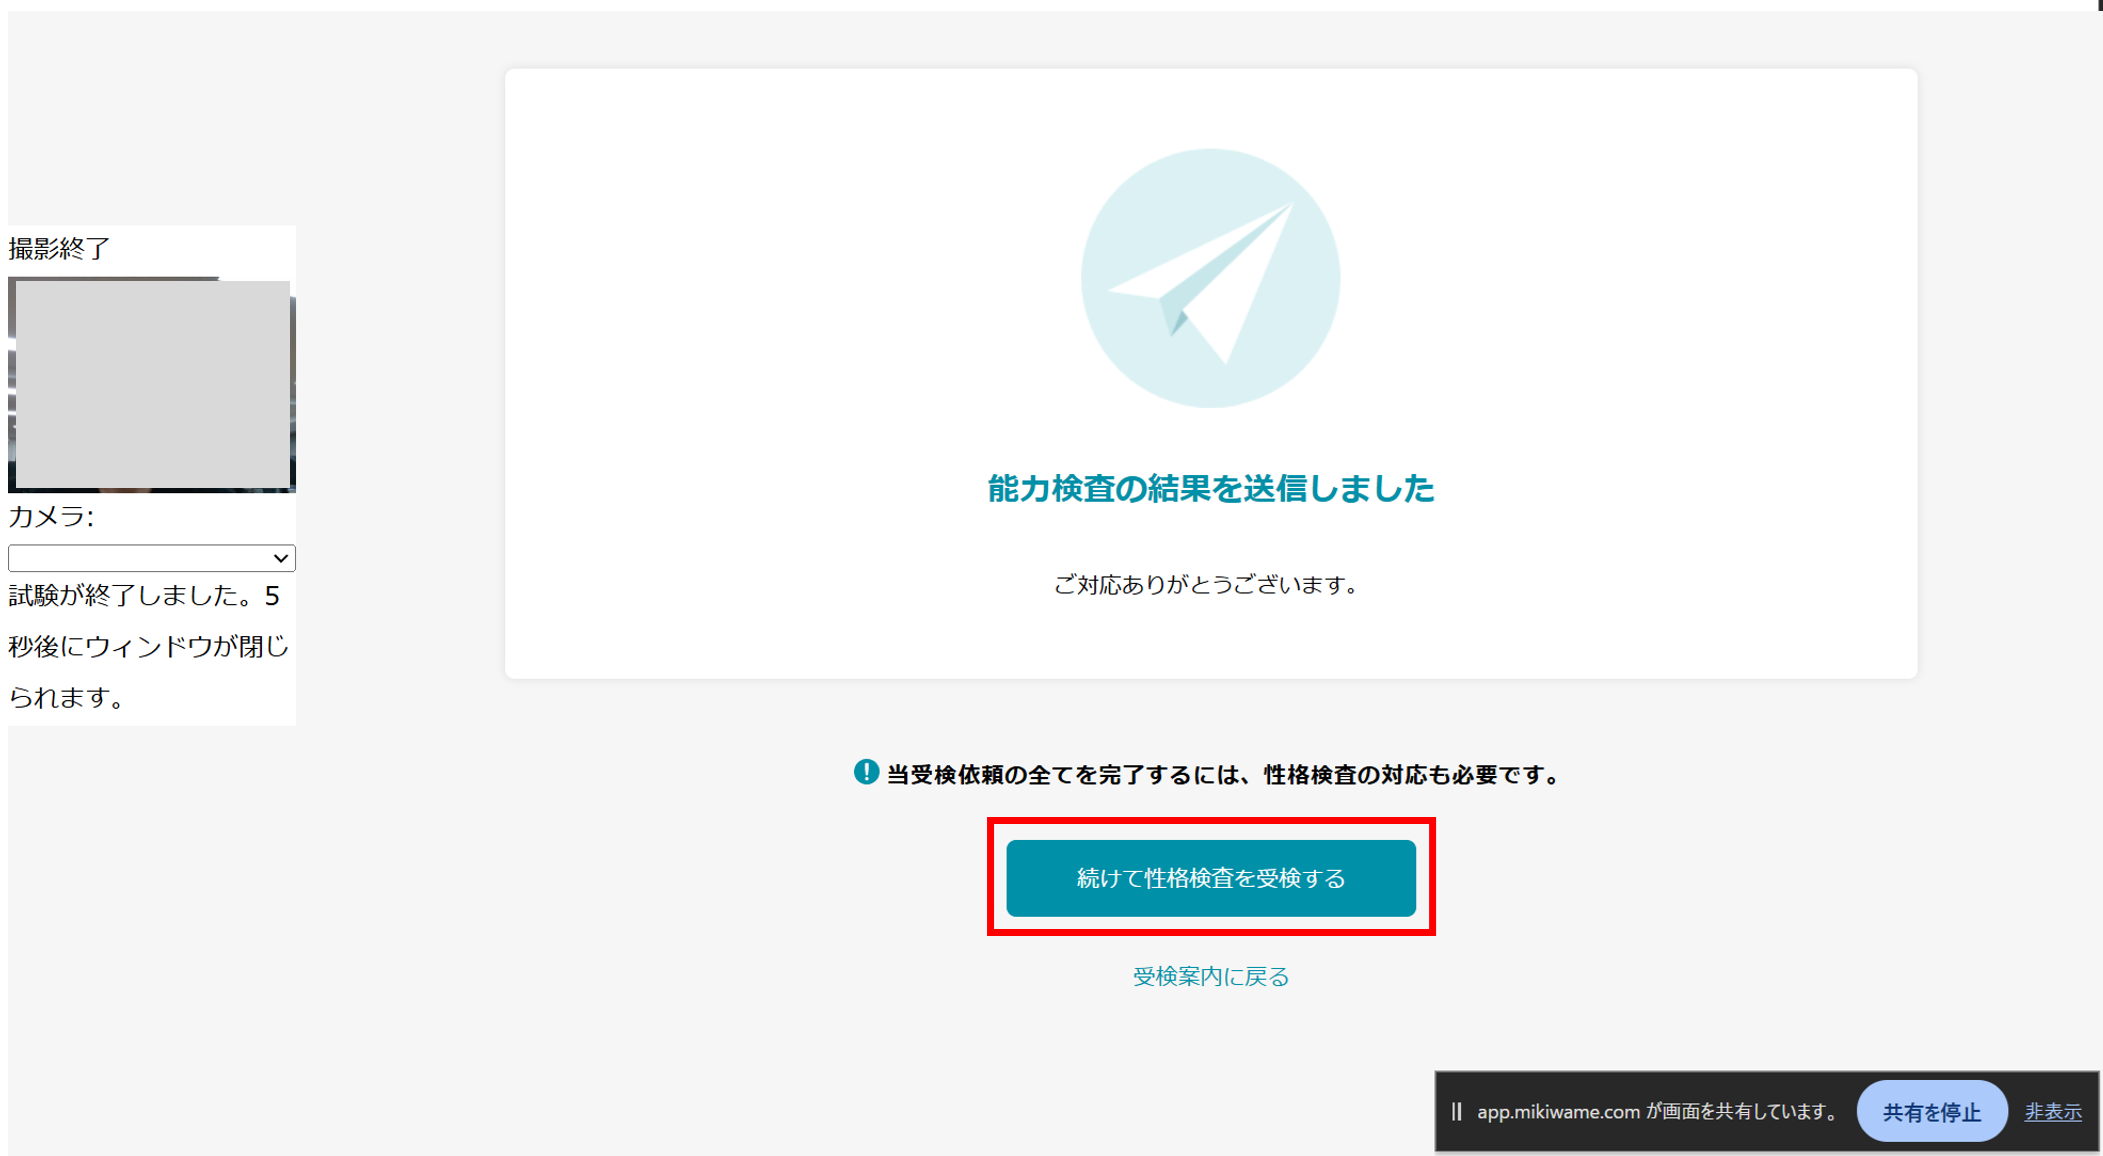Viewport: 2103px width, 1156px height.
Task: Click the pause icon in the sharing bar
Action: pos(1457,1110)
